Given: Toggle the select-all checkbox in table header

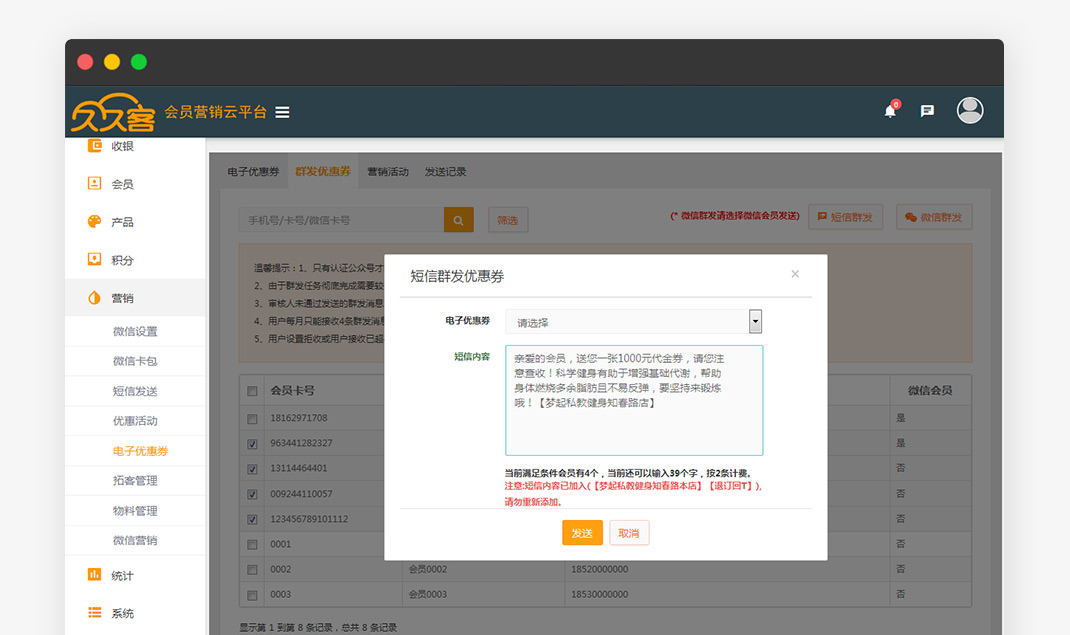Looking at the screenshot, I should [x=252, y=391].
